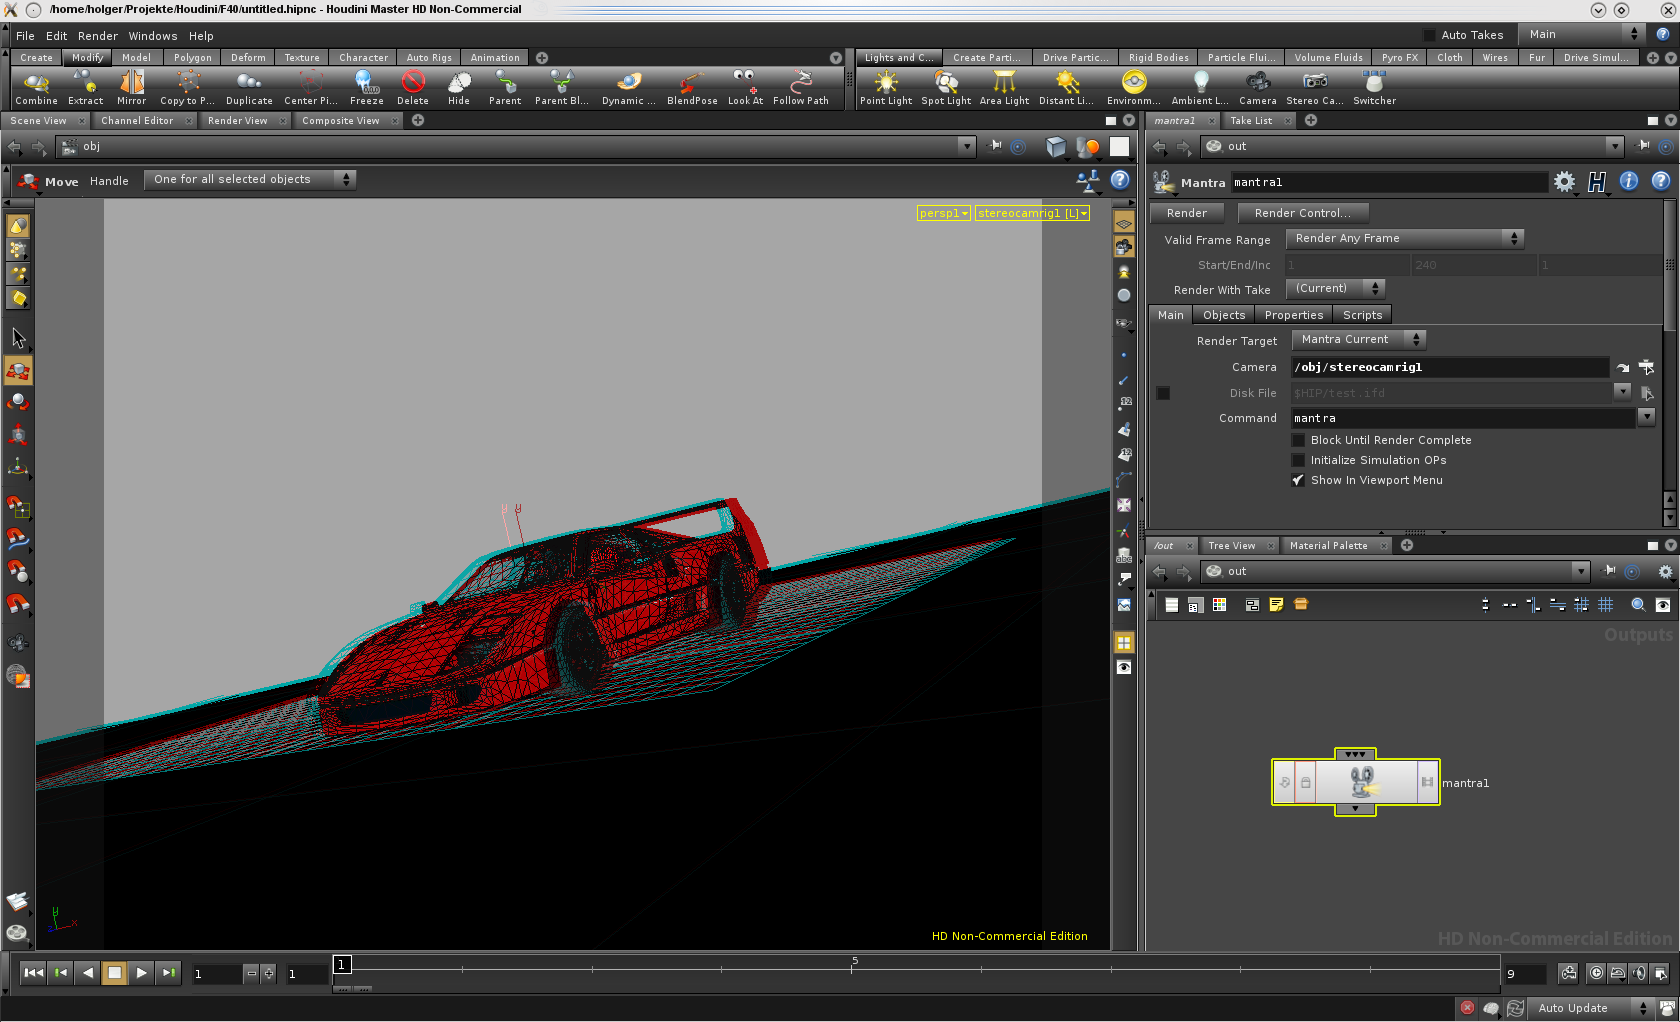This screenshot has width=1680, height=1022.
Task: Toggle Initialize Simulation OPs checkbox
Action: [1298, 460]
